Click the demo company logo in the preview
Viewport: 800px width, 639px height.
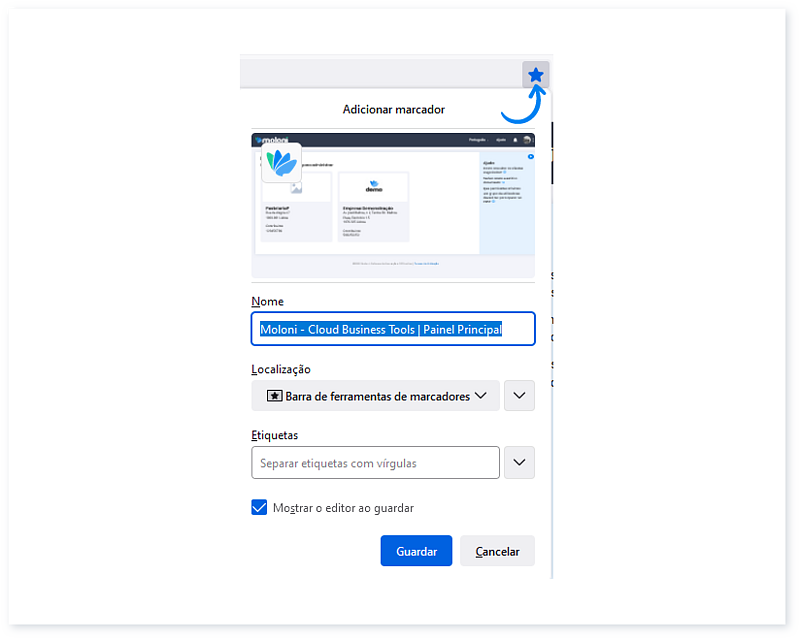tap(372, 188)
